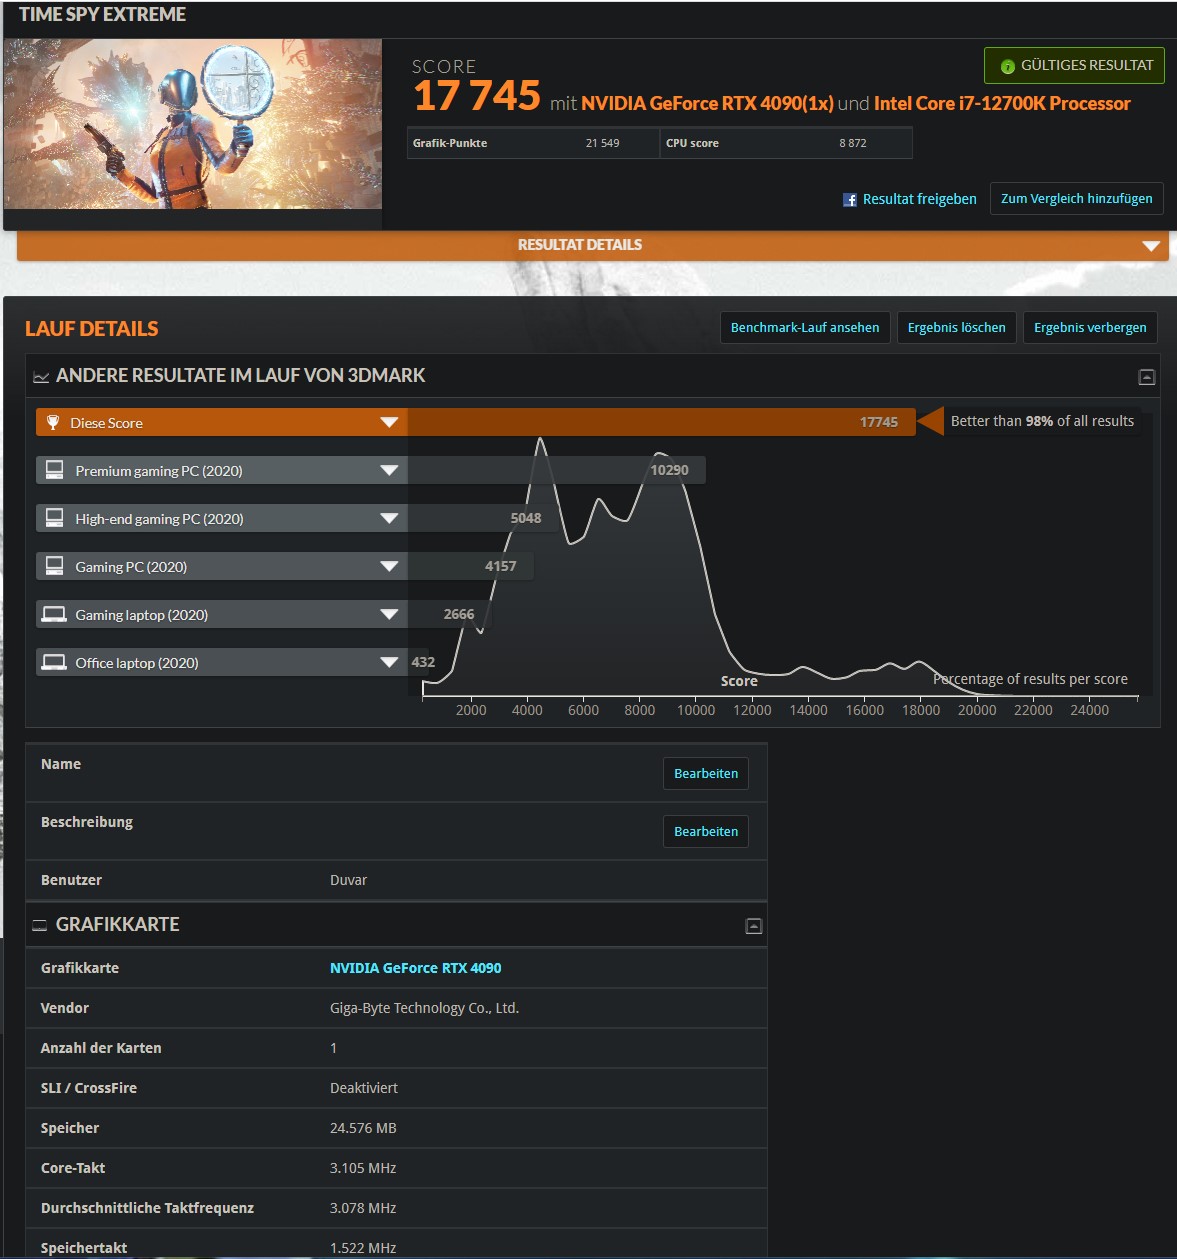Click the laptop icon beside Gaming laptop (2020)
The image size is (1177, 1259).
55,614
